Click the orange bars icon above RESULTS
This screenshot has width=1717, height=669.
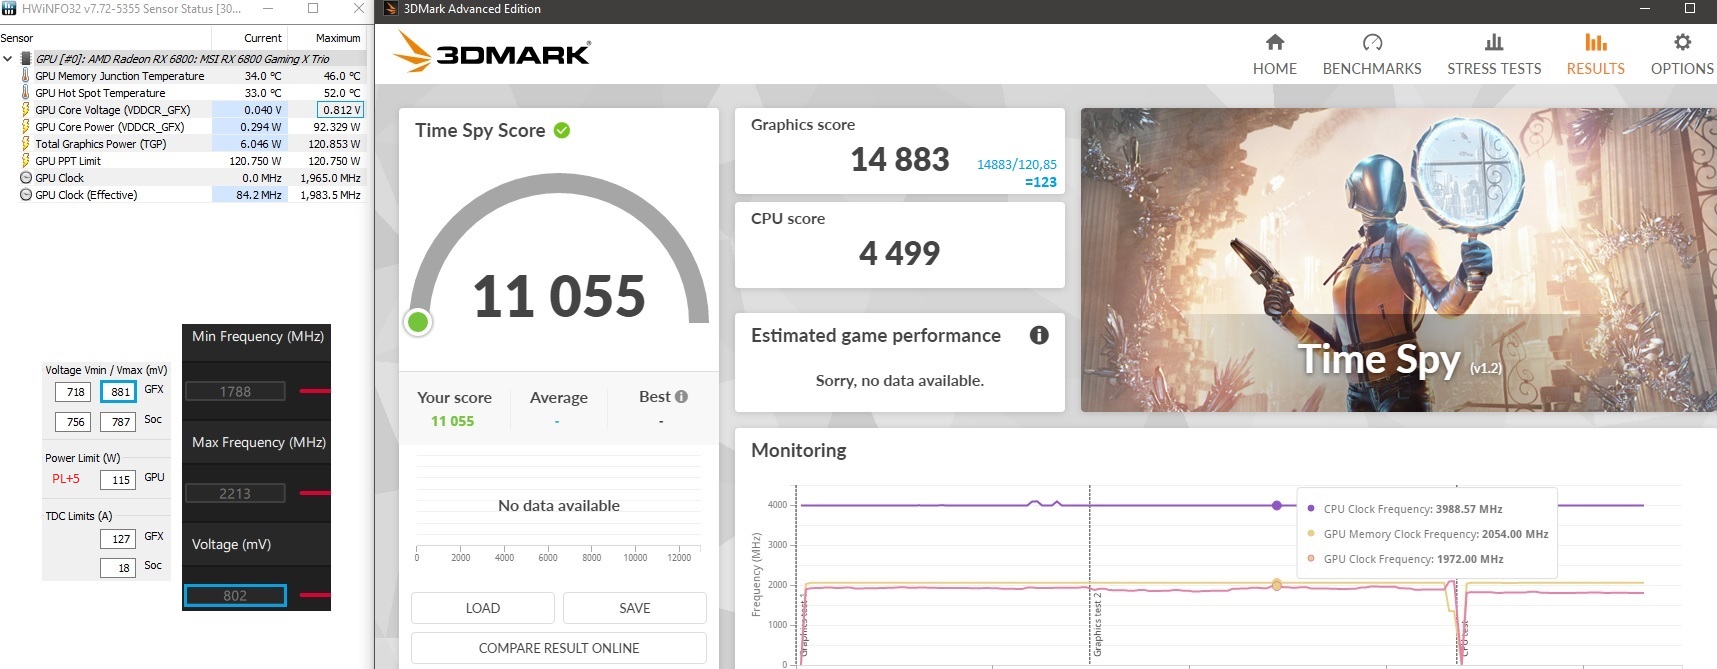tap(1596, 42)
